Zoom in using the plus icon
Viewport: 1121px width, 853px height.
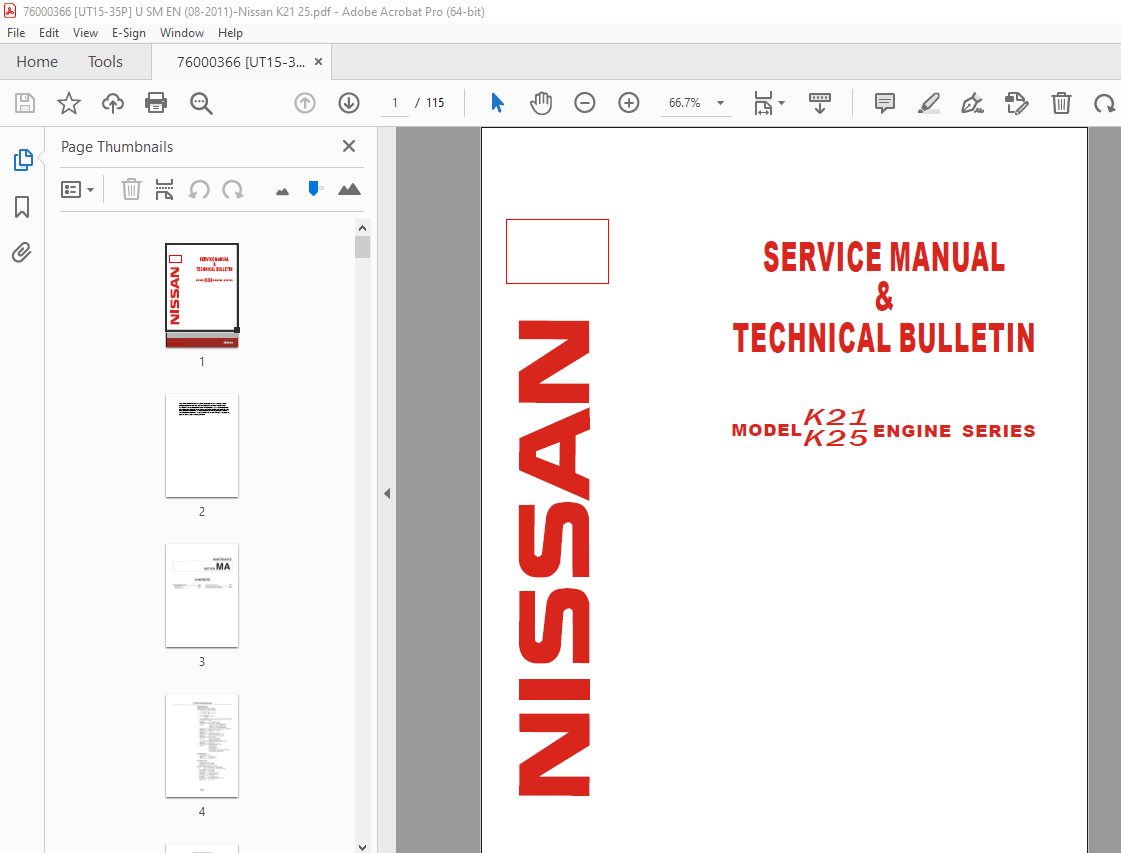coord(629,103)
